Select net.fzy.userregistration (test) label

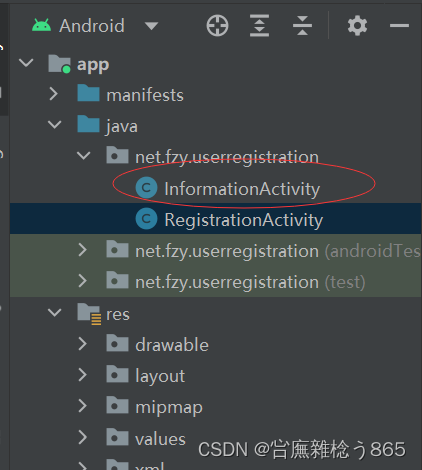tap(250, 283)
